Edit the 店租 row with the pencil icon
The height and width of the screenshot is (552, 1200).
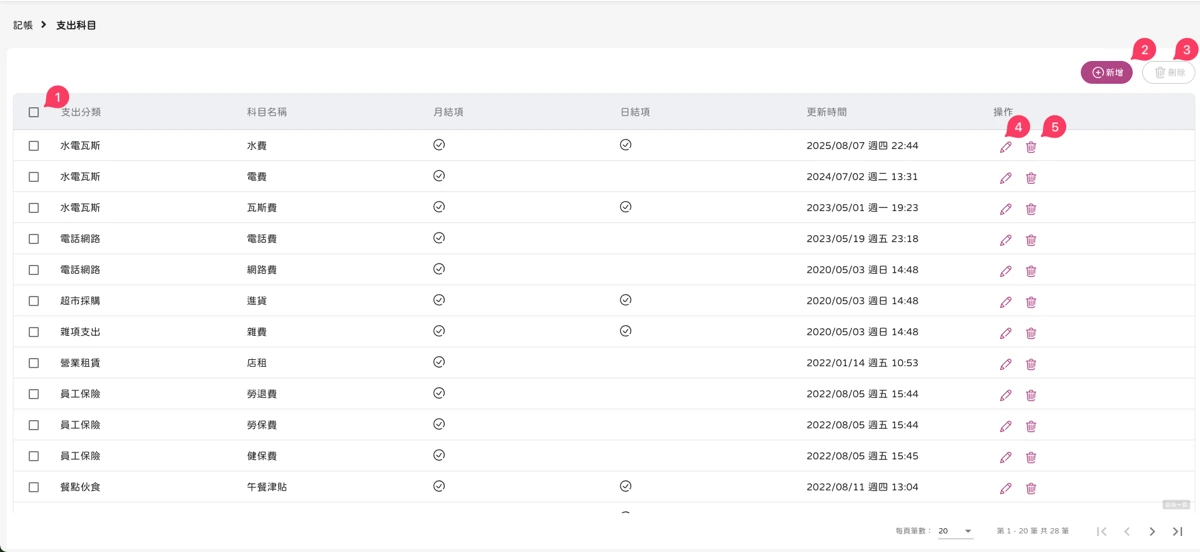coord(1006,364)
